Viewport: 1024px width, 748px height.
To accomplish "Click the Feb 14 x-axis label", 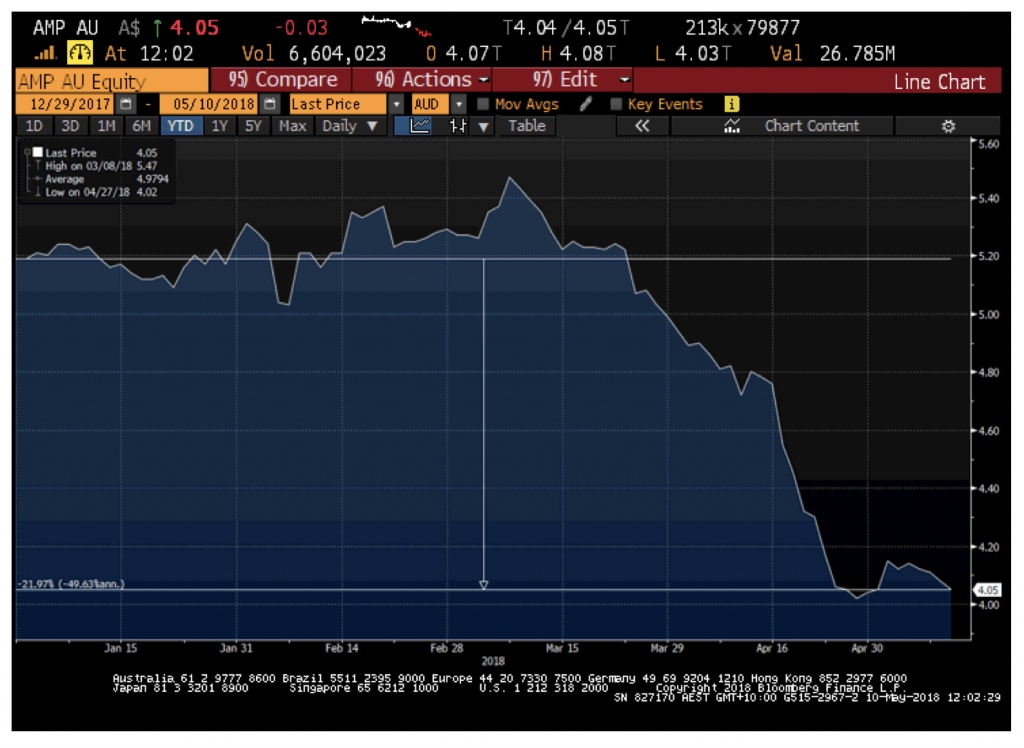I will click(342, 648).
